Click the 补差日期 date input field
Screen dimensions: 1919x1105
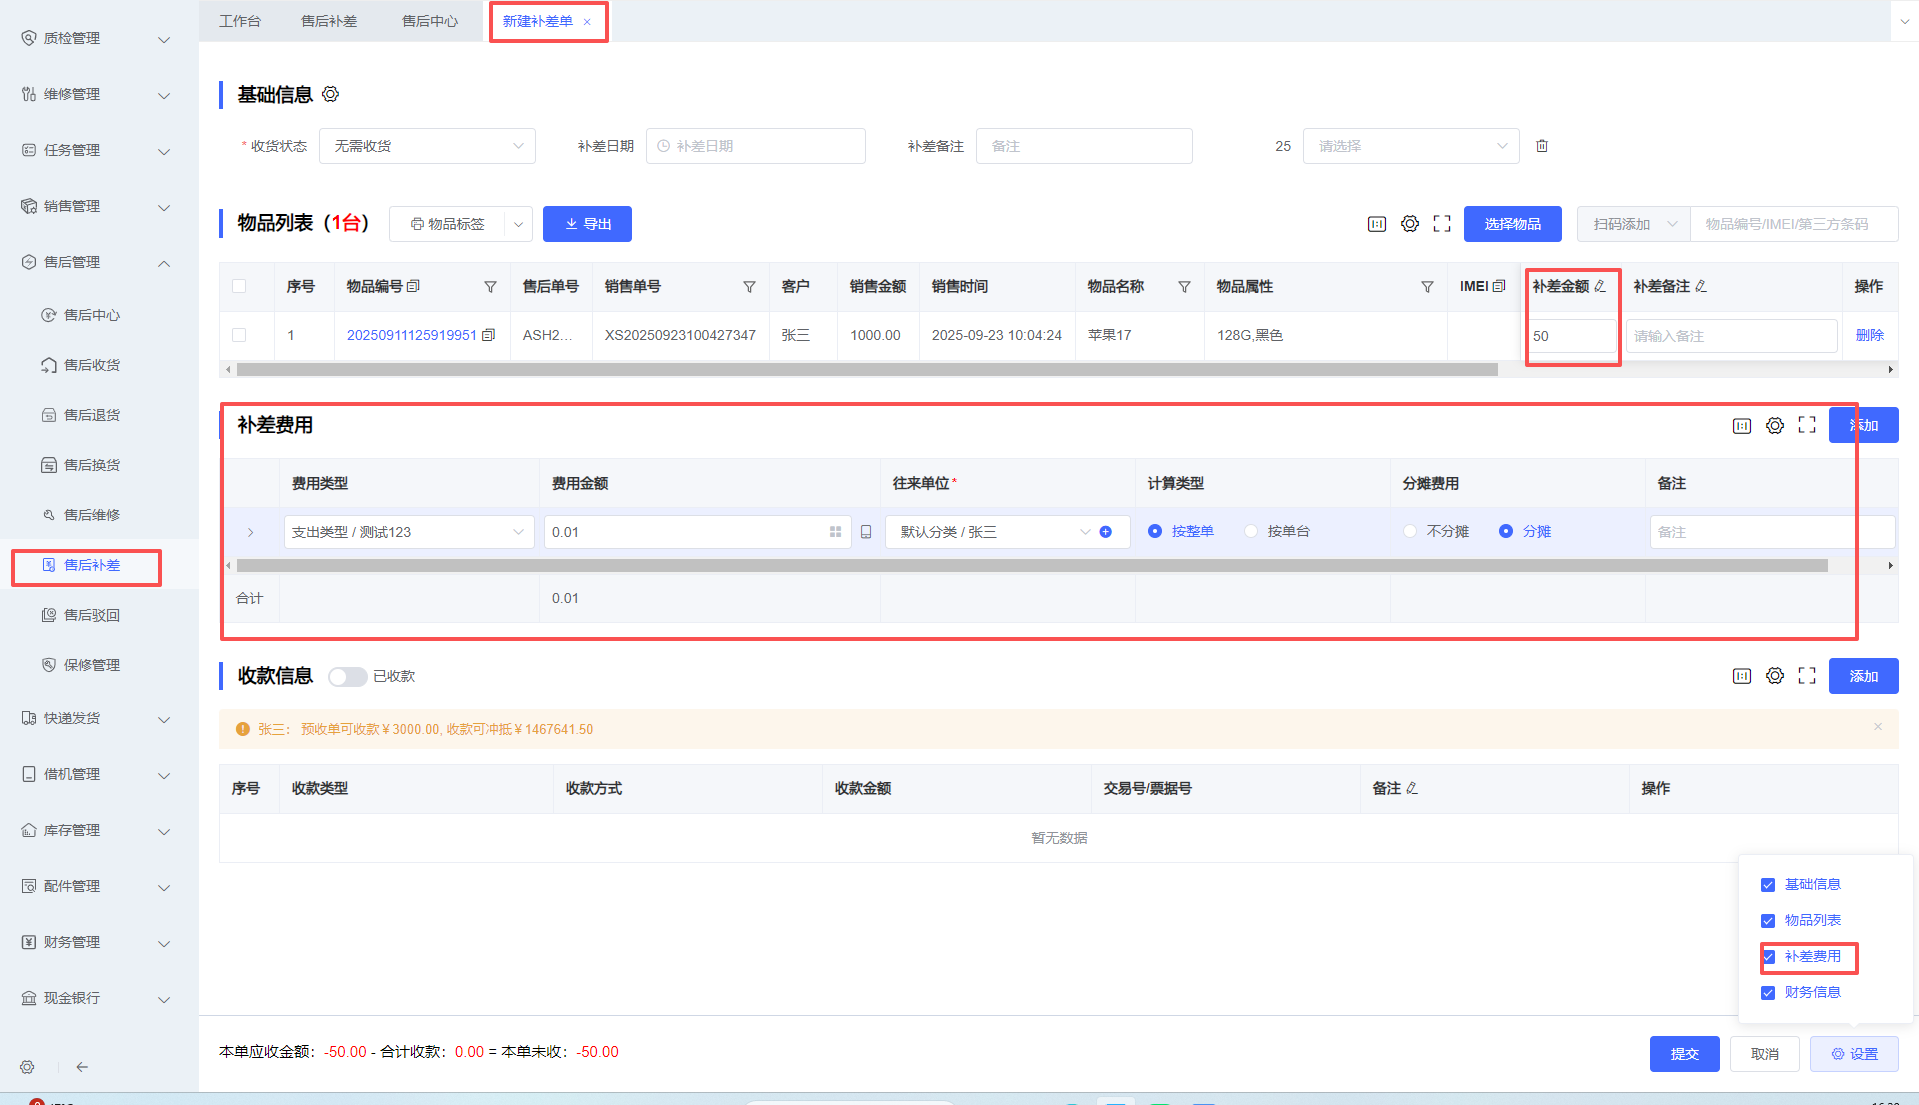(x=755, y=146)
